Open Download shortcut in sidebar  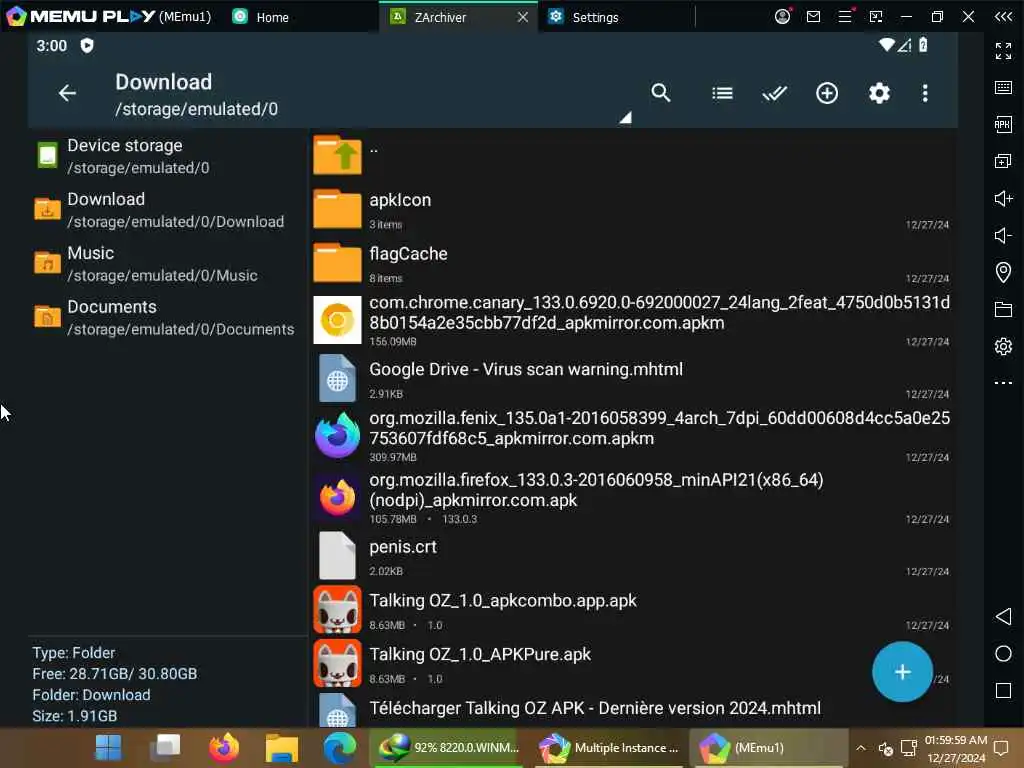pyautogui.click(x=167, y=210)
